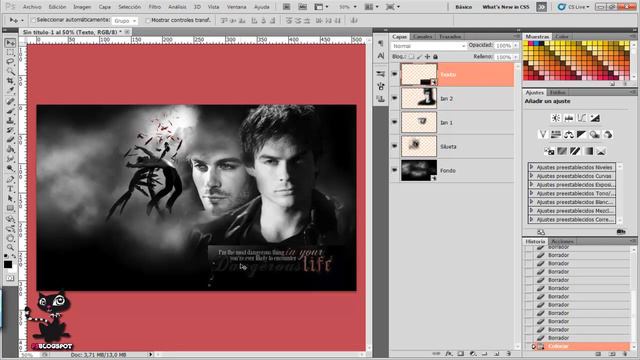640x360 pixels.
Task: Add a Brightness/Contrast adjustment
Action: click(556, 118)
